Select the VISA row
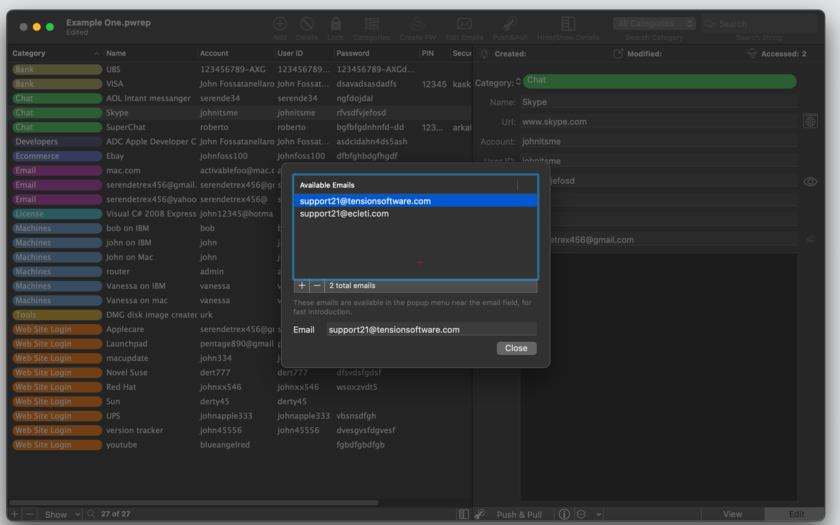 click(x=241, y=84)
